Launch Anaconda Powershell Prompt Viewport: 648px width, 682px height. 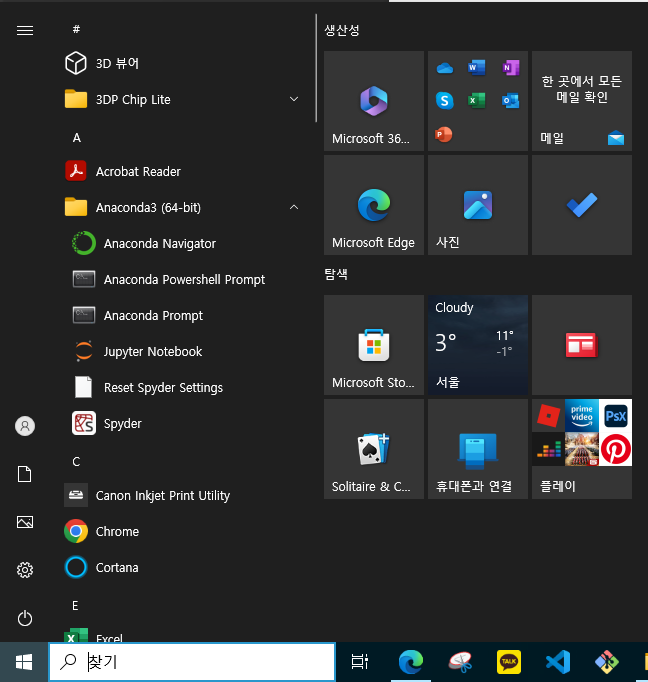183,280
